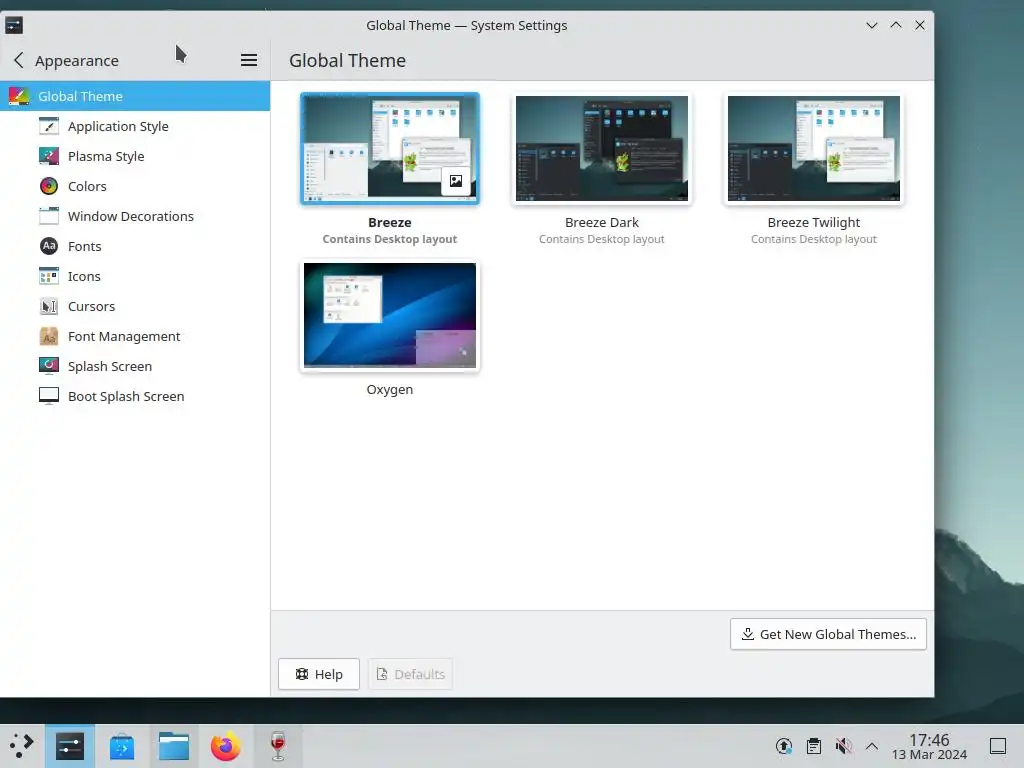Viewport: 1024px width, 768px height.
Task: Expand hidden system tray icons arrow
Action: pos(872,746)
